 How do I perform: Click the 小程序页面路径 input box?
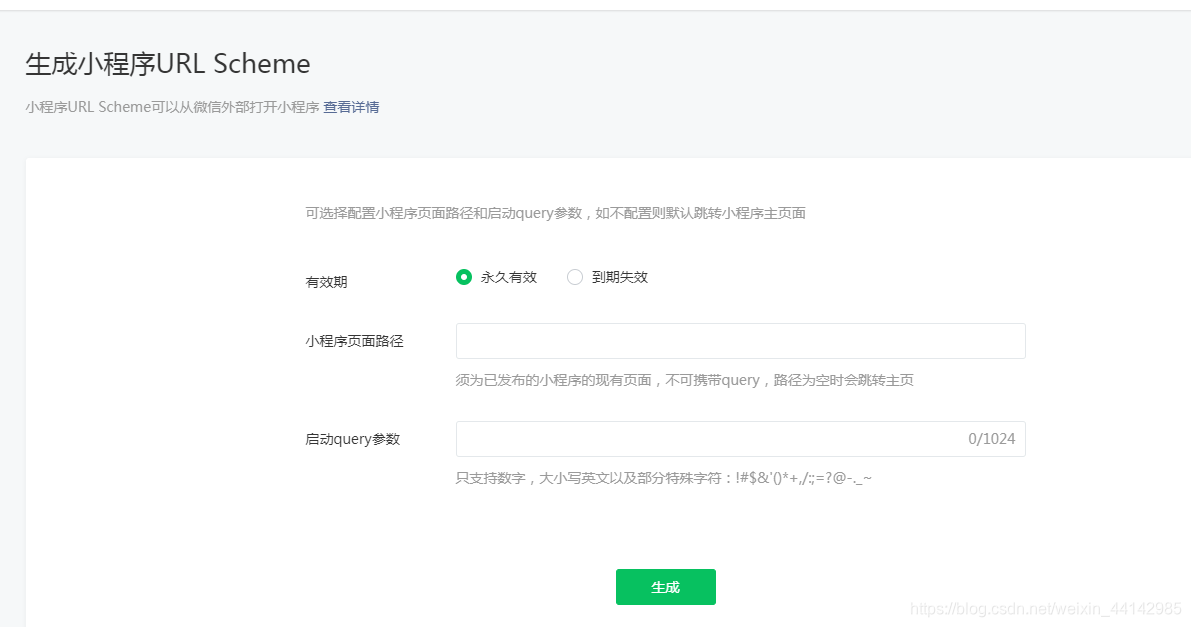(x=740, y=340)
